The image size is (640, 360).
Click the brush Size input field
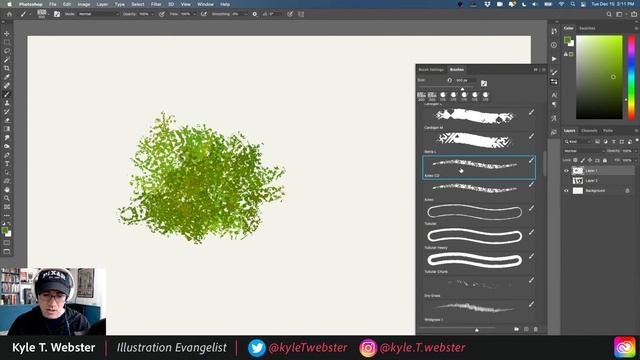[465, 80]
